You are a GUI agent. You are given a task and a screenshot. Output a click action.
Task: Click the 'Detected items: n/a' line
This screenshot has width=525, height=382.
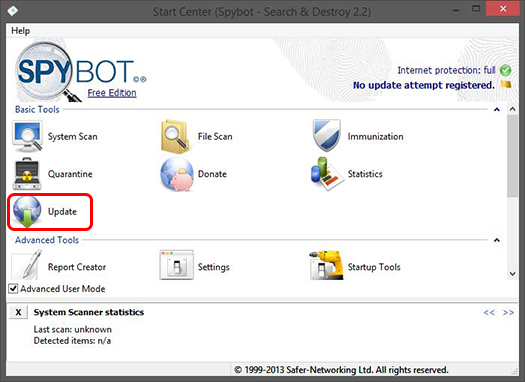[x=72, y=341]
